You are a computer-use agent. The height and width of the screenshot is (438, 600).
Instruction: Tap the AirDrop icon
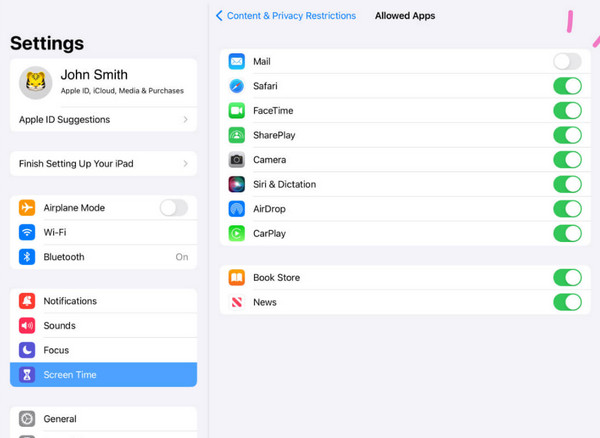236,209
